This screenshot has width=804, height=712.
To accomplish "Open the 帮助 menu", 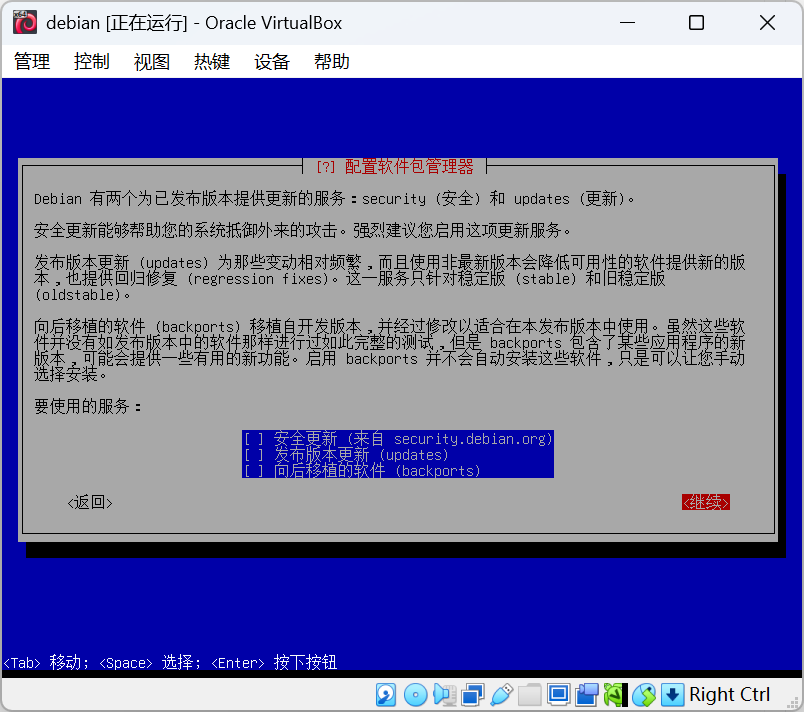I will coord(332,62).
